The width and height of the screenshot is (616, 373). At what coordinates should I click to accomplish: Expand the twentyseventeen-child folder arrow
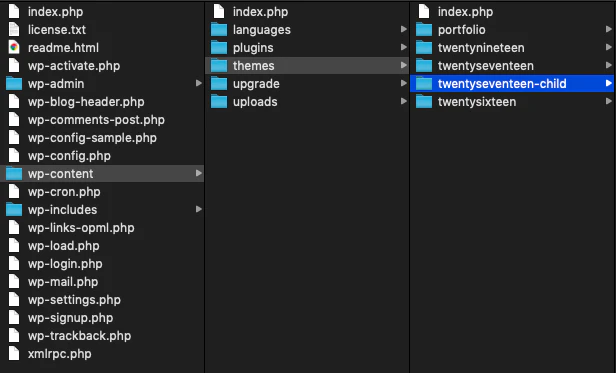coord(609,83)
